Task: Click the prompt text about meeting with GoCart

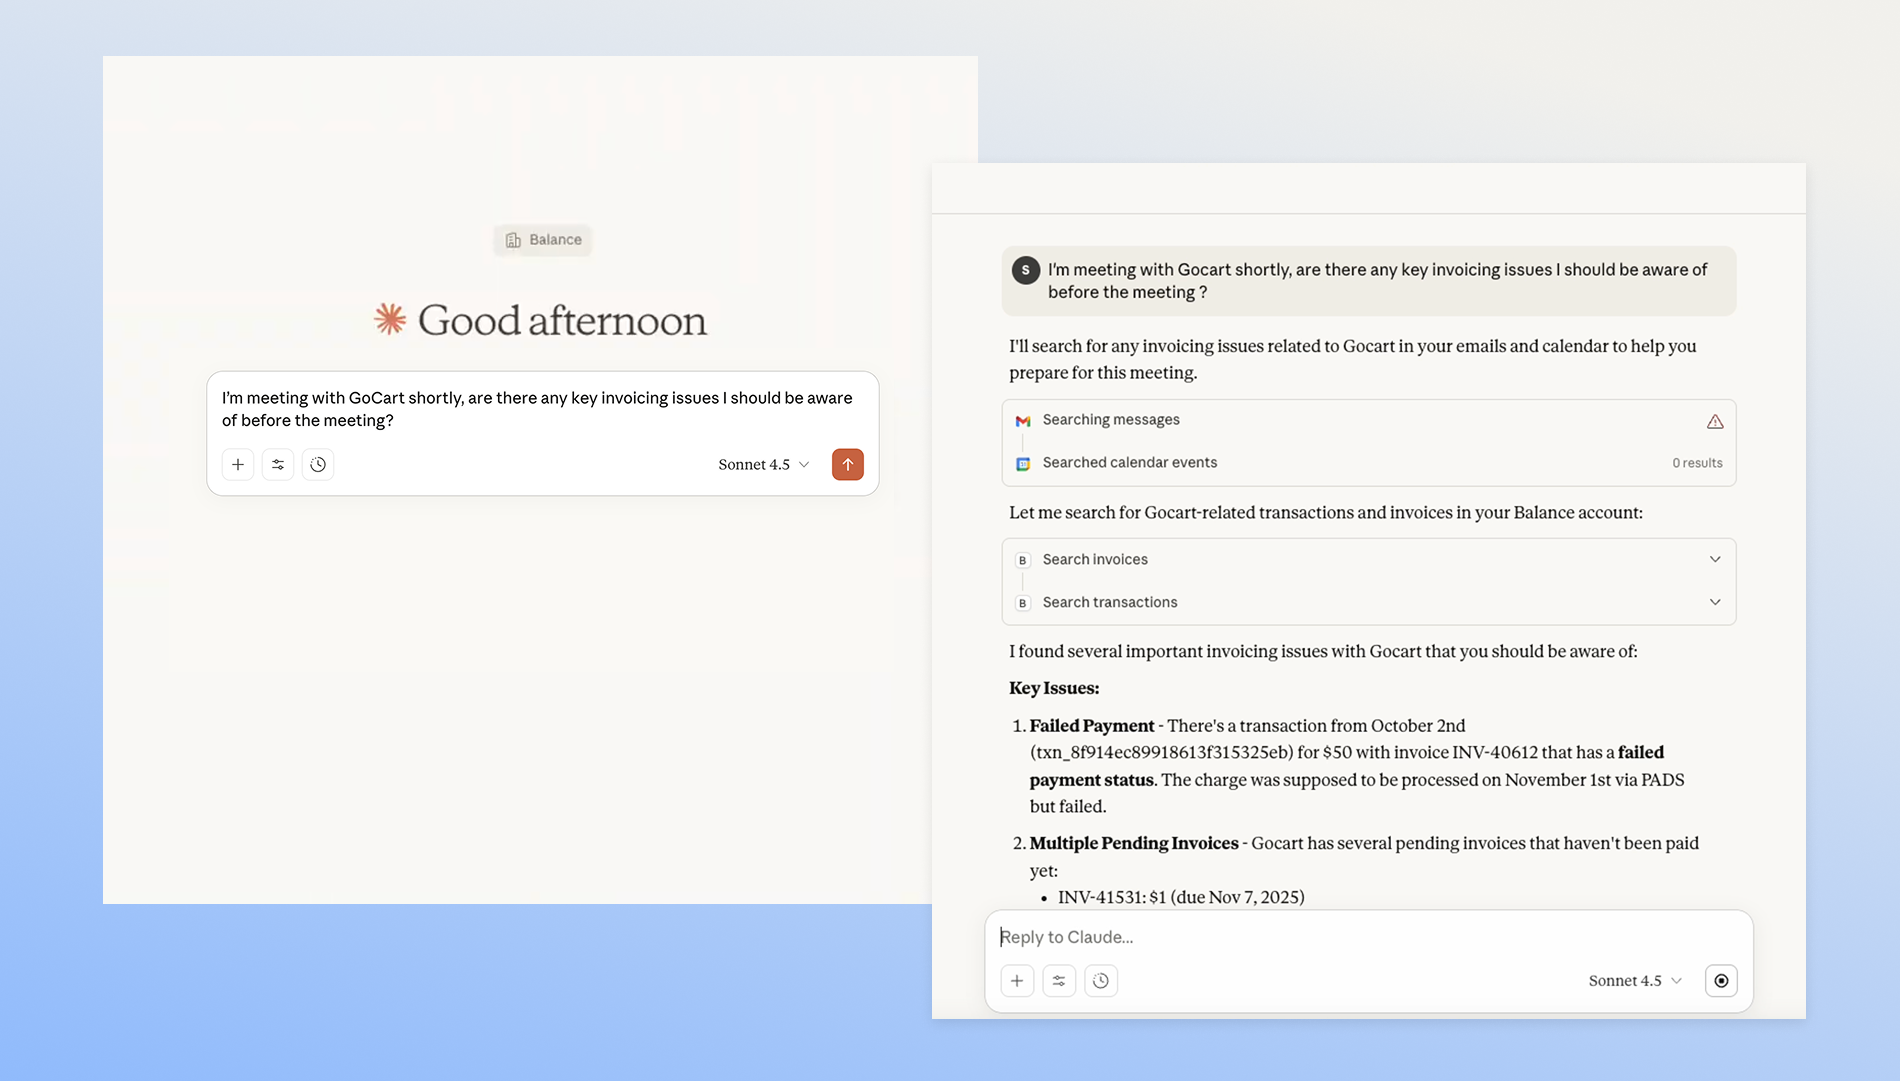Action: point(537,409)
